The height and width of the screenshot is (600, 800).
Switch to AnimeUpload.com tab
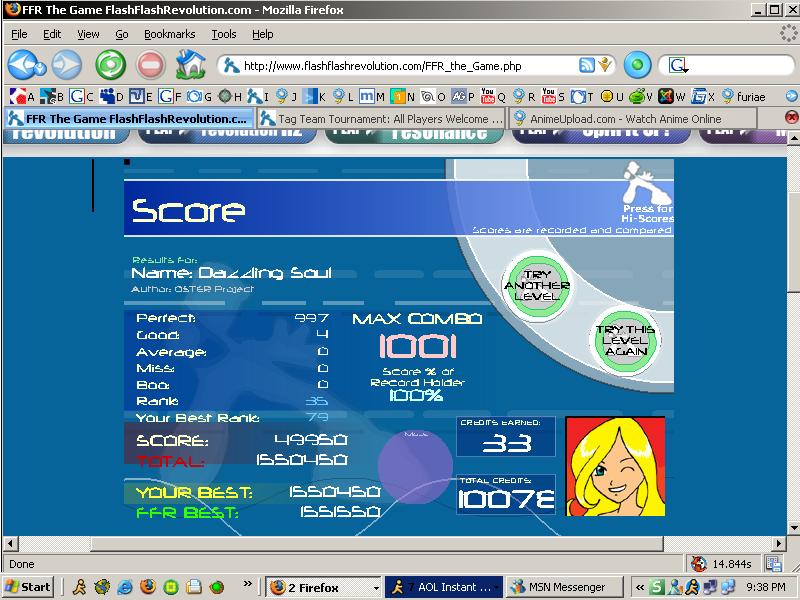633,119
